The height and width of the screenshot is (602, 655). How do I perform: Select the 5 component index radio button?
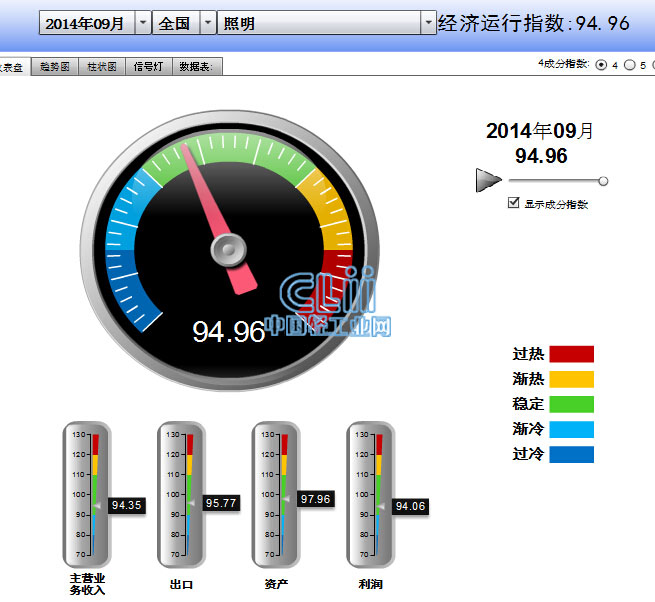pyautogui.click(x=629, y=65)
